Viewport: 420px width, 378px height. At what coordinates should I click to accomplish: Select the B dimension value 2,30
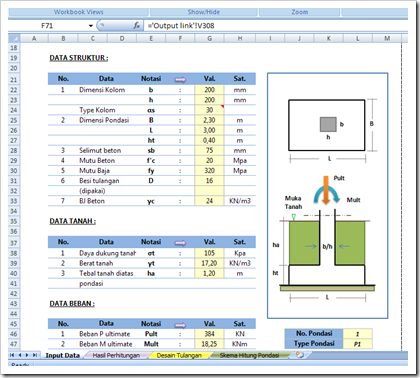(x=209, y=120)
